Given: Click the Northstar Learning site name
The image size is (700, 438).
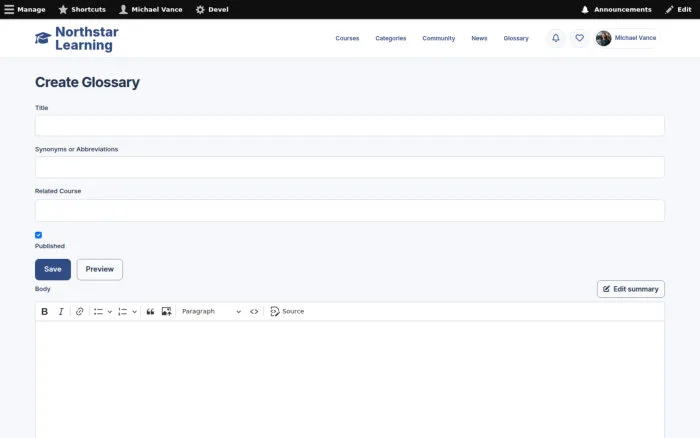Looking at the screenshot, I should [87, 38].
